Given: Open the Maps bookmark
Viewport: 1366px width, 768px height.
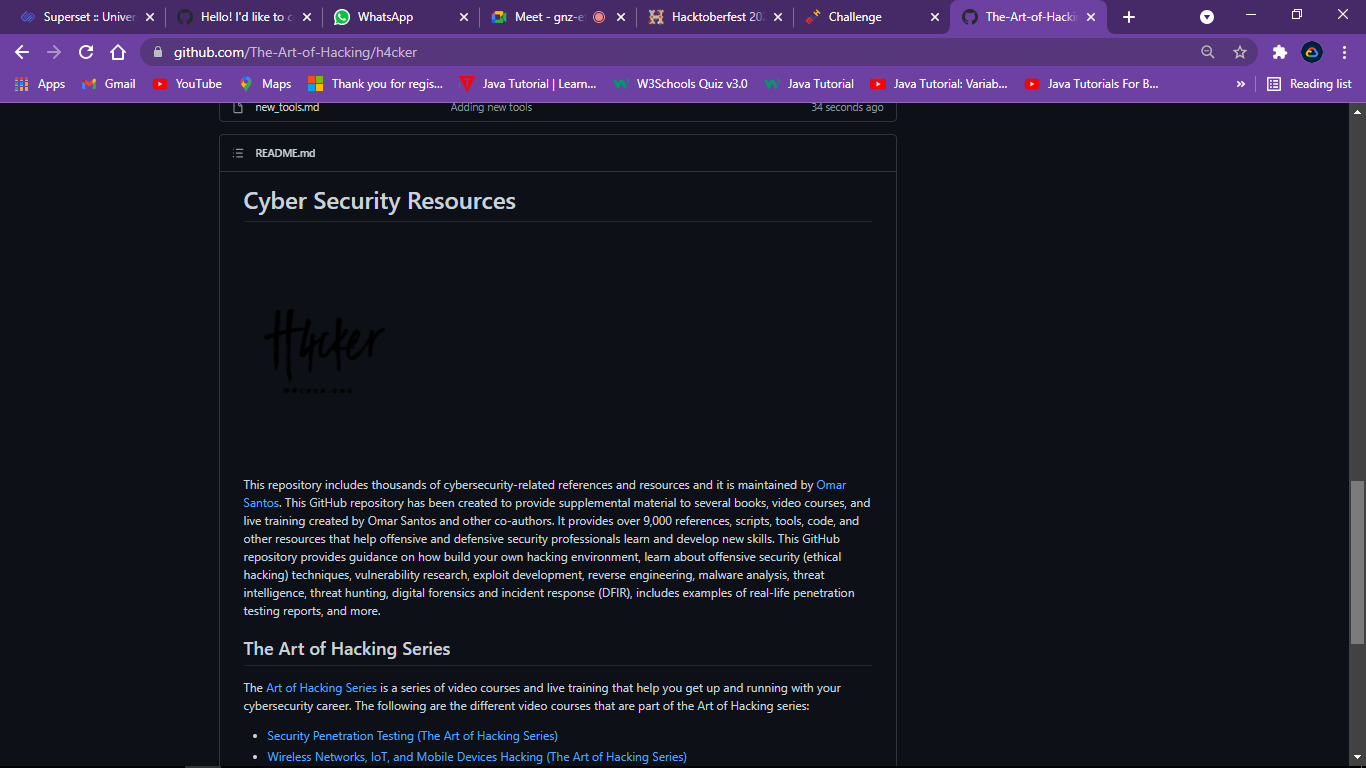Looking at the screenshot, I should point(265,84).
